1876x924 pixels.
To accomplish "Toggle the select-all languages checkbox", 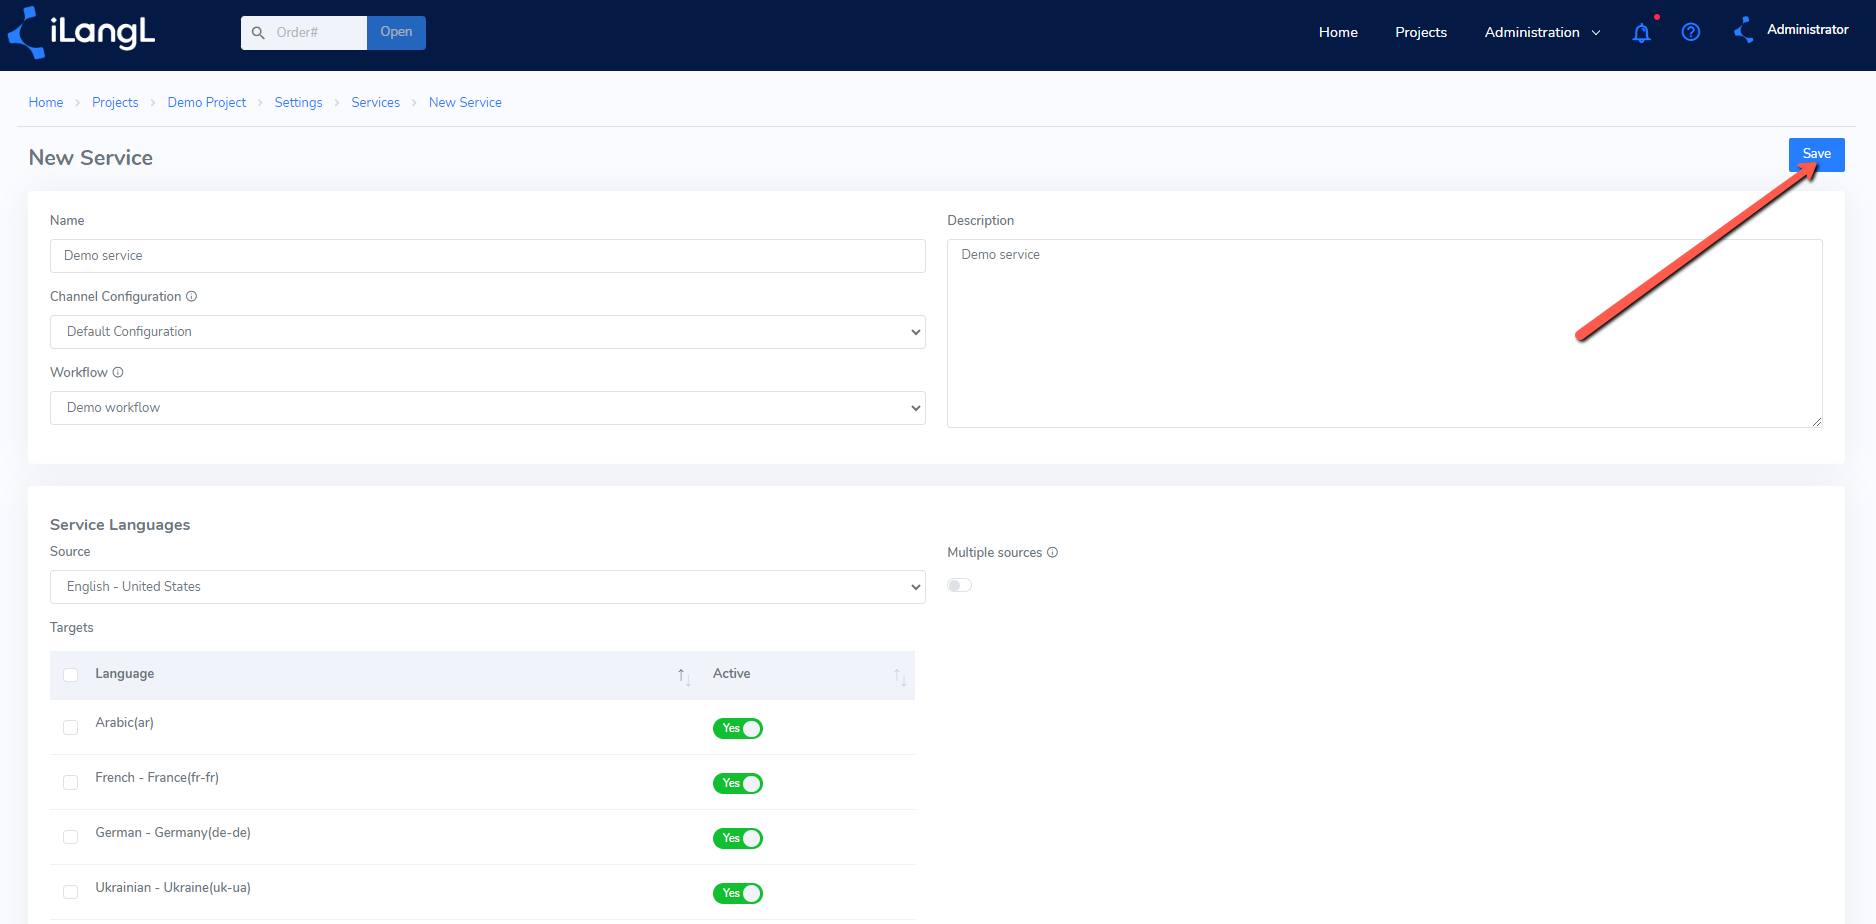I will (x=70, y=675).
